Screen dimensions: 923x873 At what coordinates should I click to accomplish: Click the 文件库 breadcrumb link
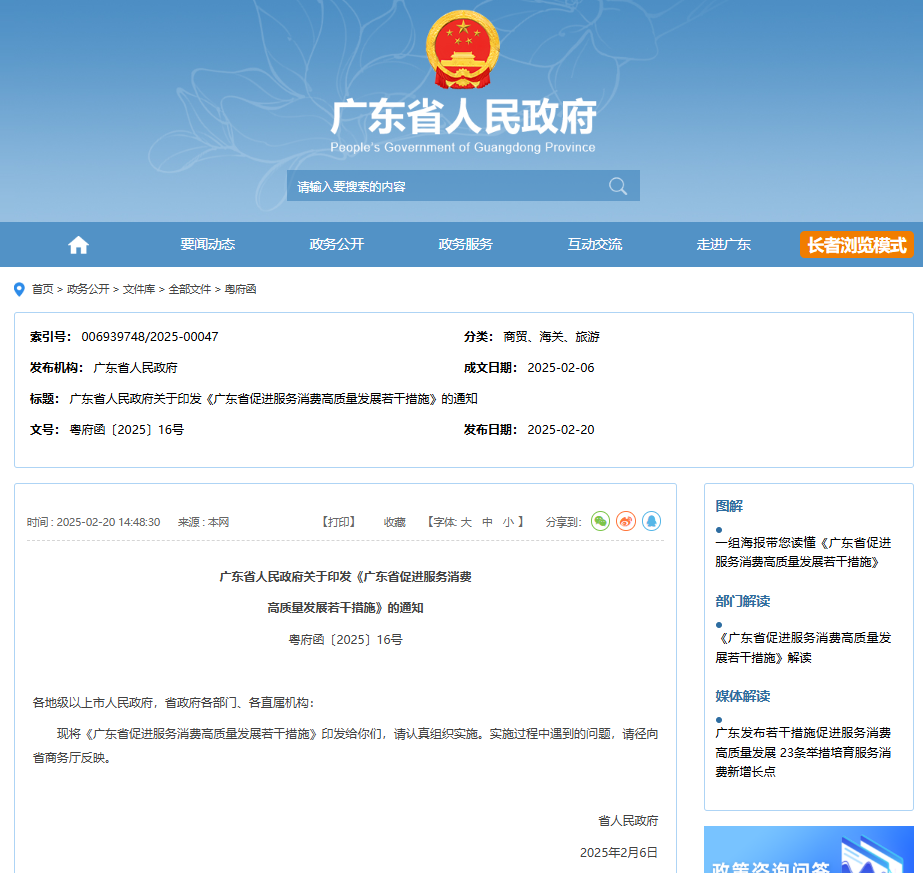(139, 289)
